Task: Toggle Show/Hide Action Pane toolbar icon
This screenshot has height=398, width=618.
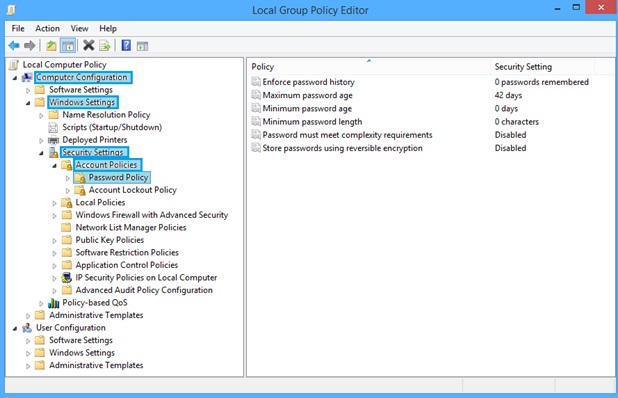Action: (x=142, y=46)
